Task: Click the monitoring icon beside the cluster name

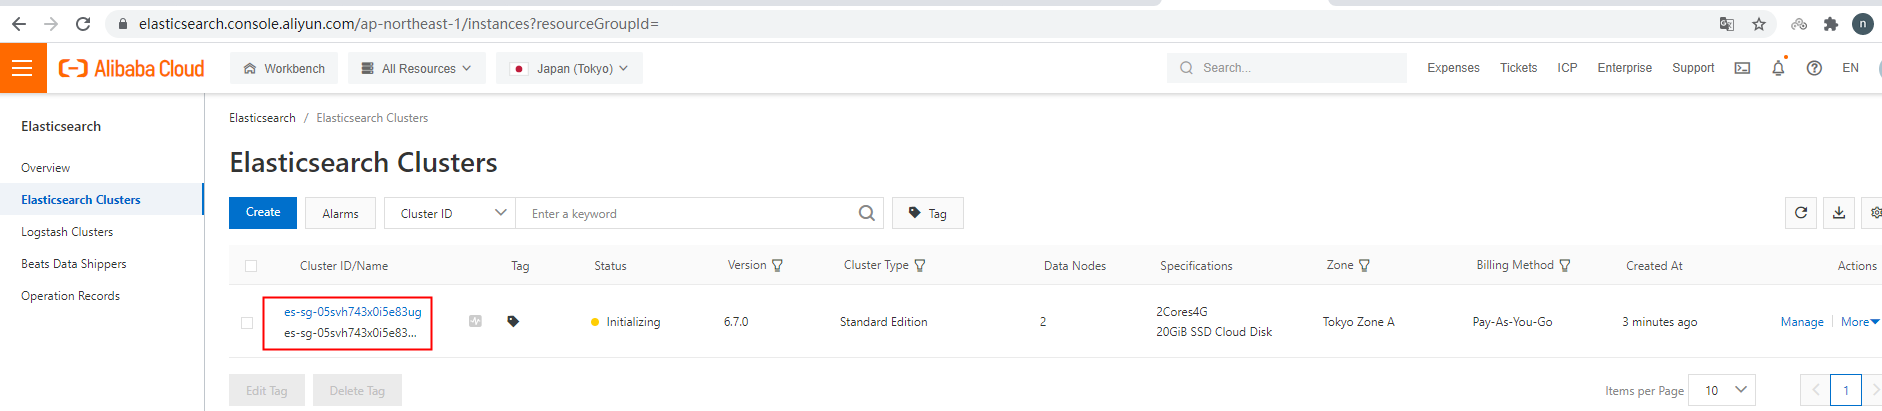Action: coord(475,321)
